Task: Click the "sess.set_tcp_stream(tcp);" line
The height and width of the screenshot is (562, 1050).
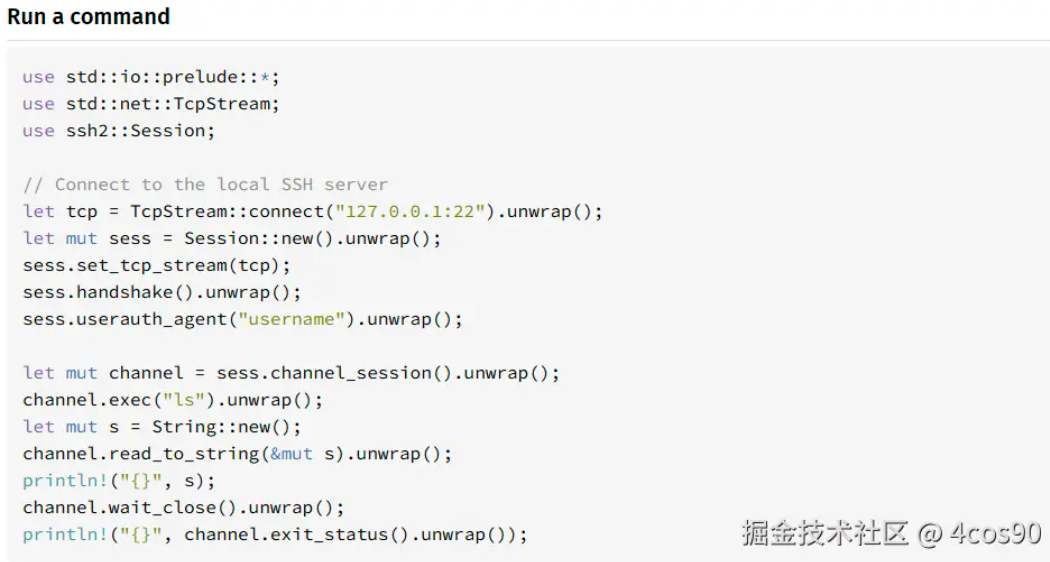Action: pos(157,265)
